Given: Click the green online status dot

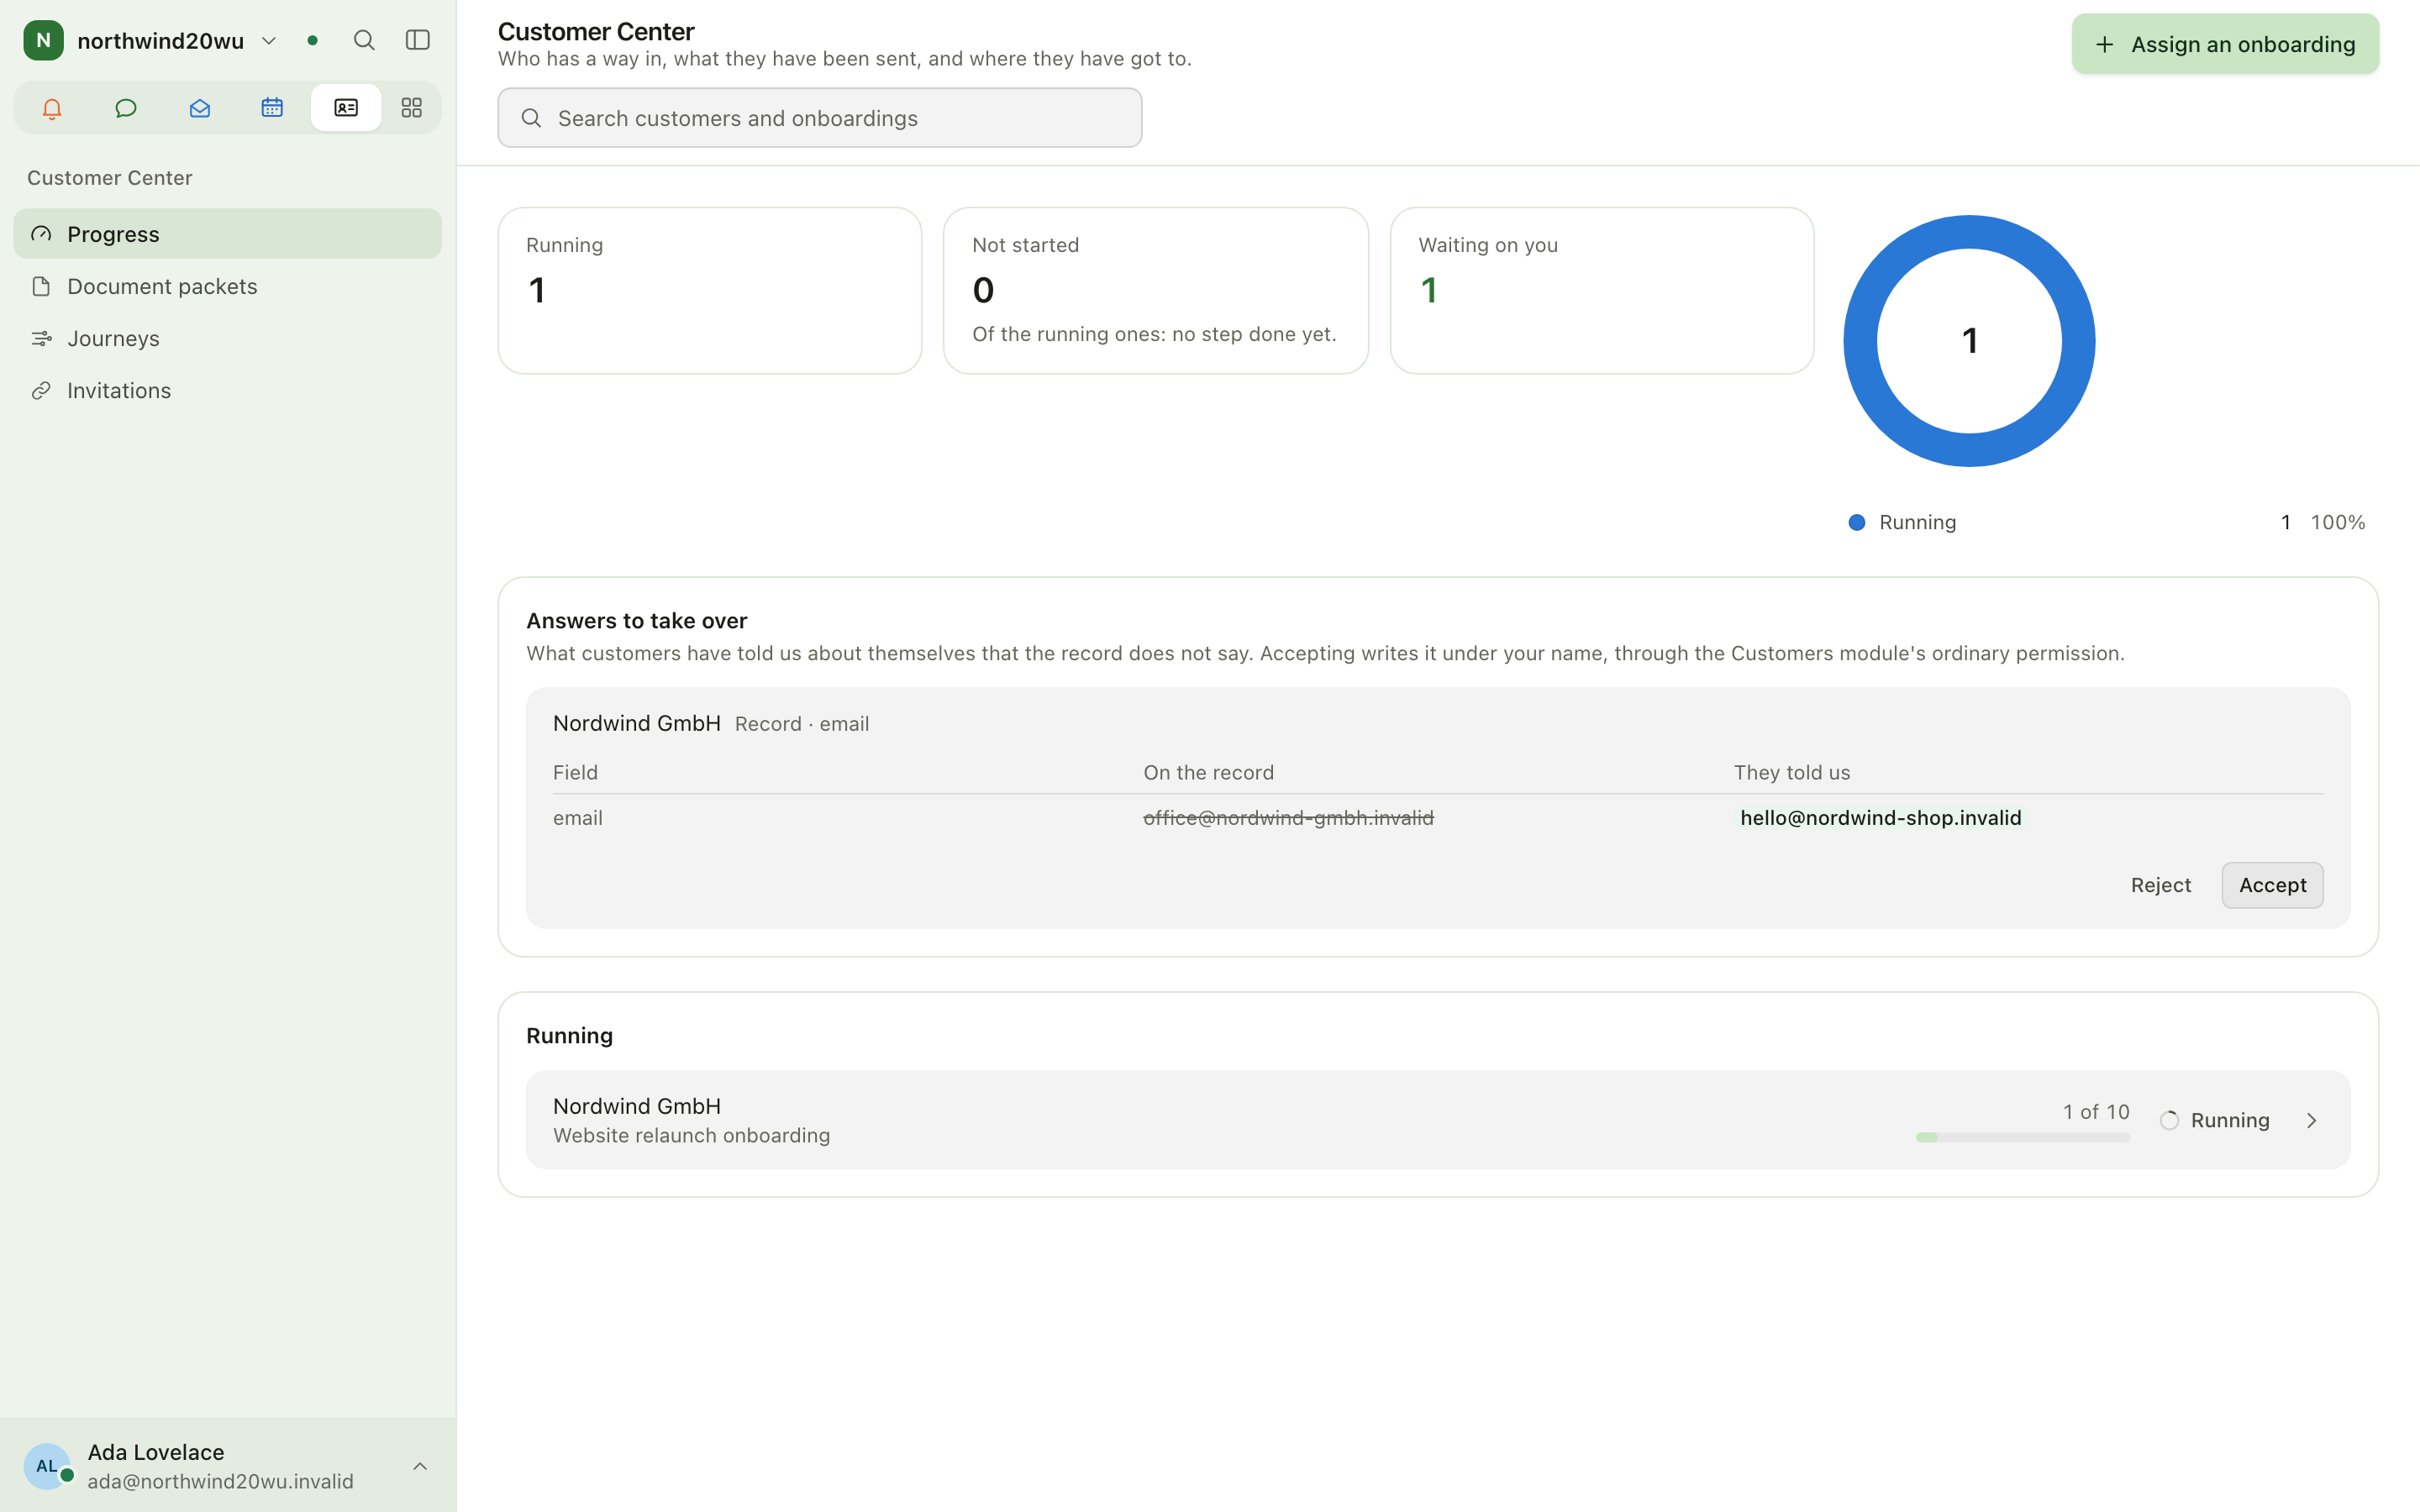Looking at the screenshot, I should [x=312, y=40].
